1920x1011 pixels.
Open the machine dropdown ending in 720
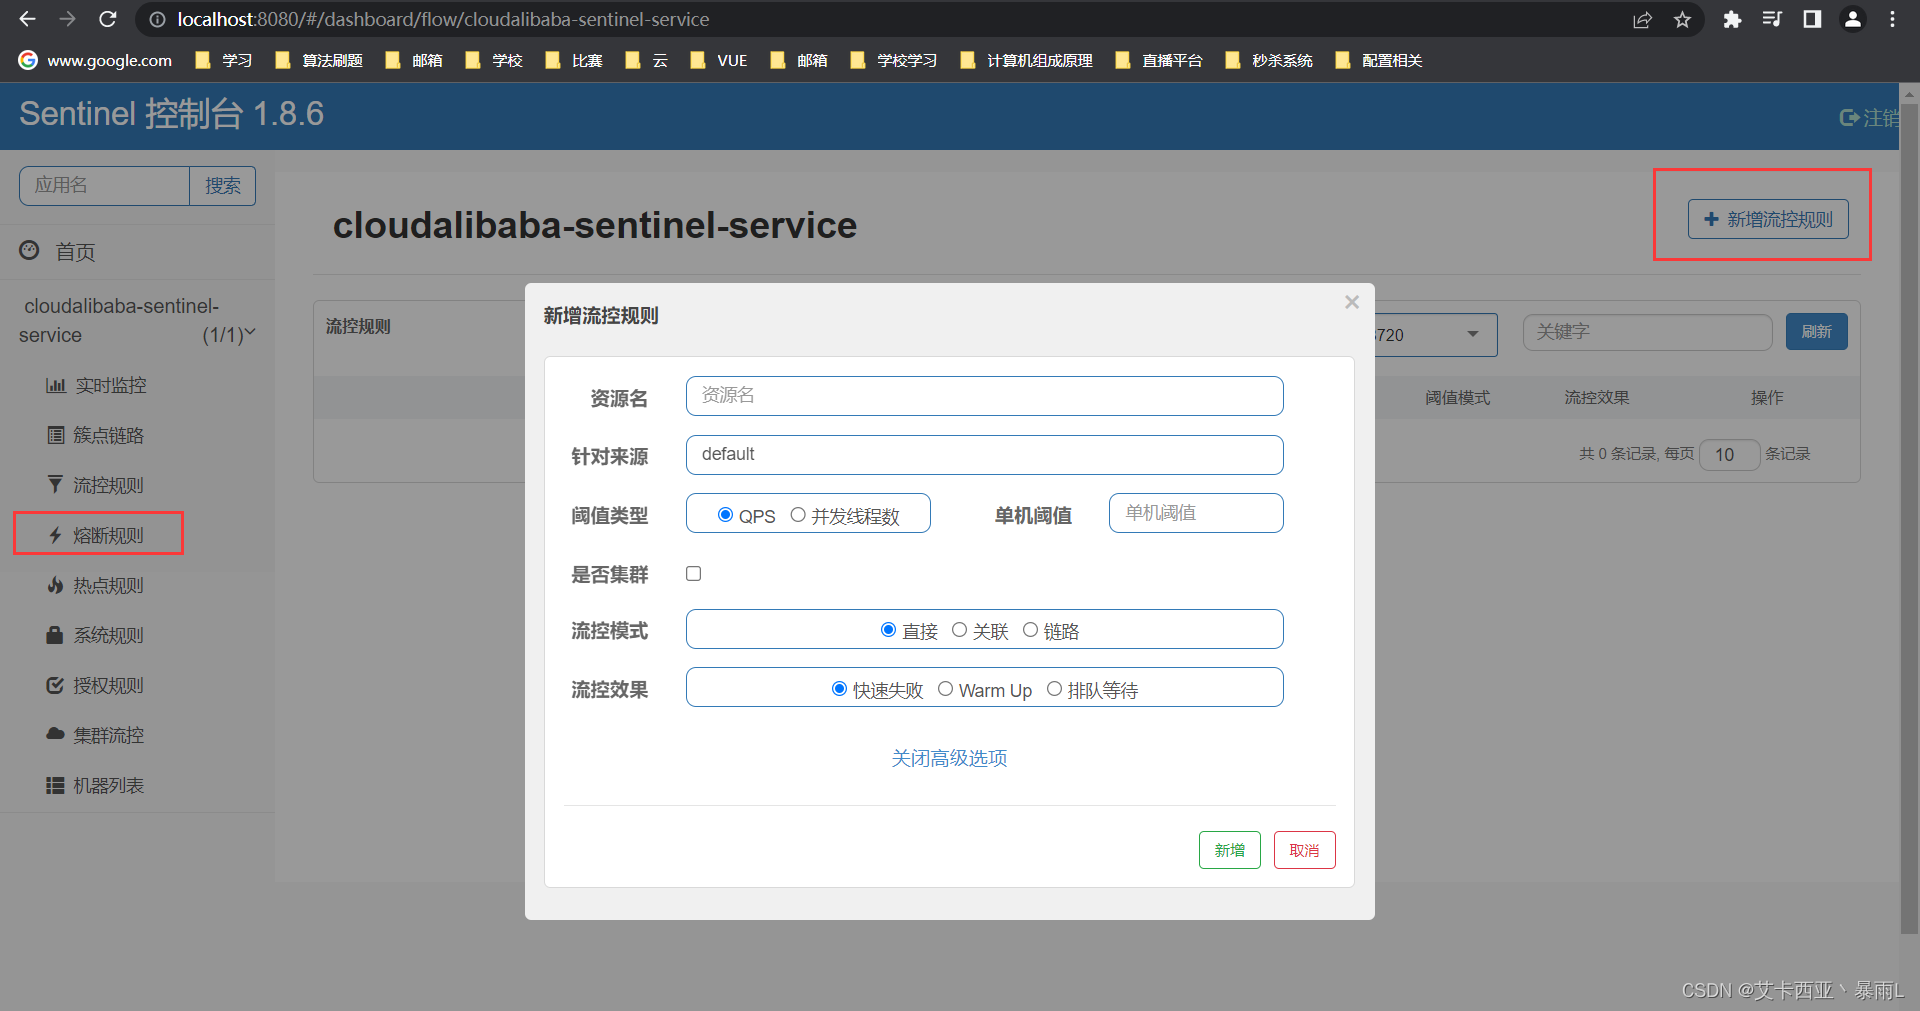click(x=1436, y=335)
